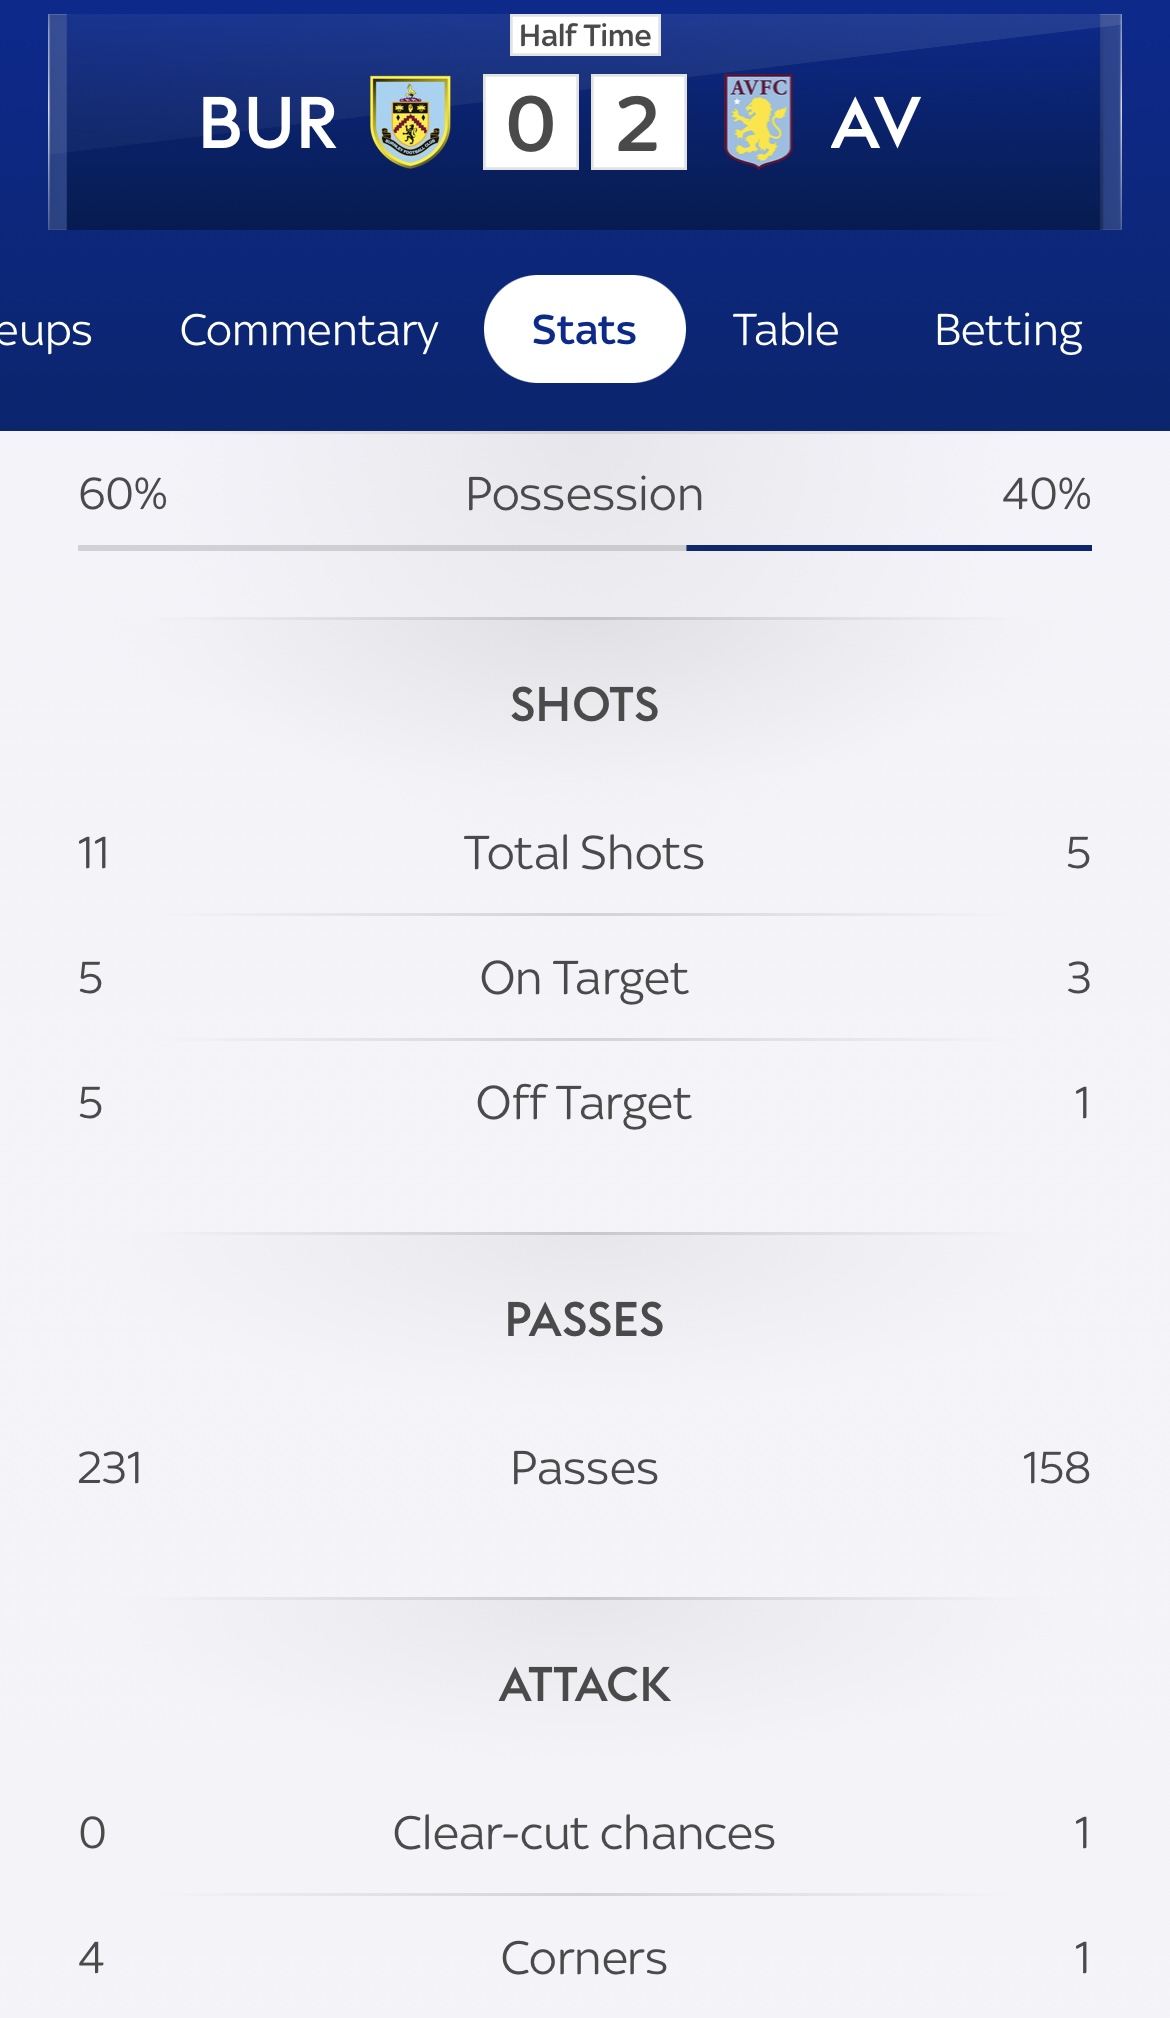1170x2018 pixels.
Task: Select the Clear-cut chances row
Action: click(585, 1833)
